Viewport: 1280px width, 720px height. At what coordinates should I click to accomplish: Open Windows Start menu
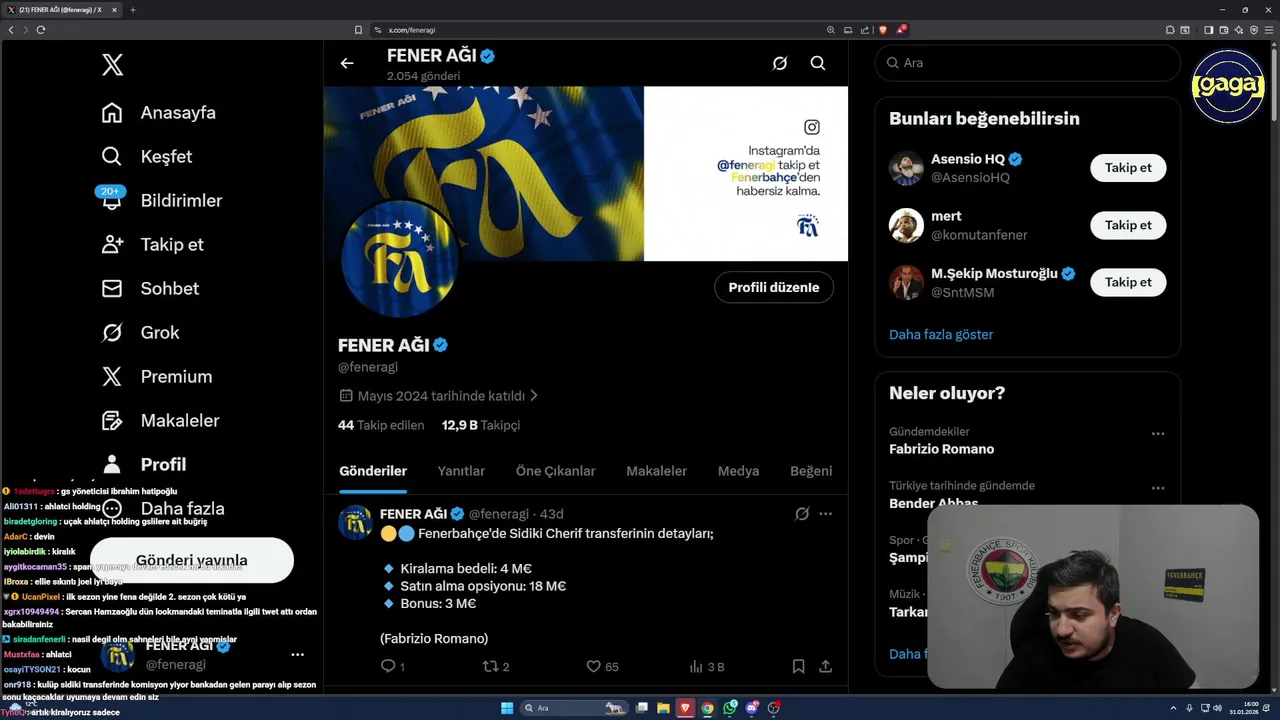(507, 708)
